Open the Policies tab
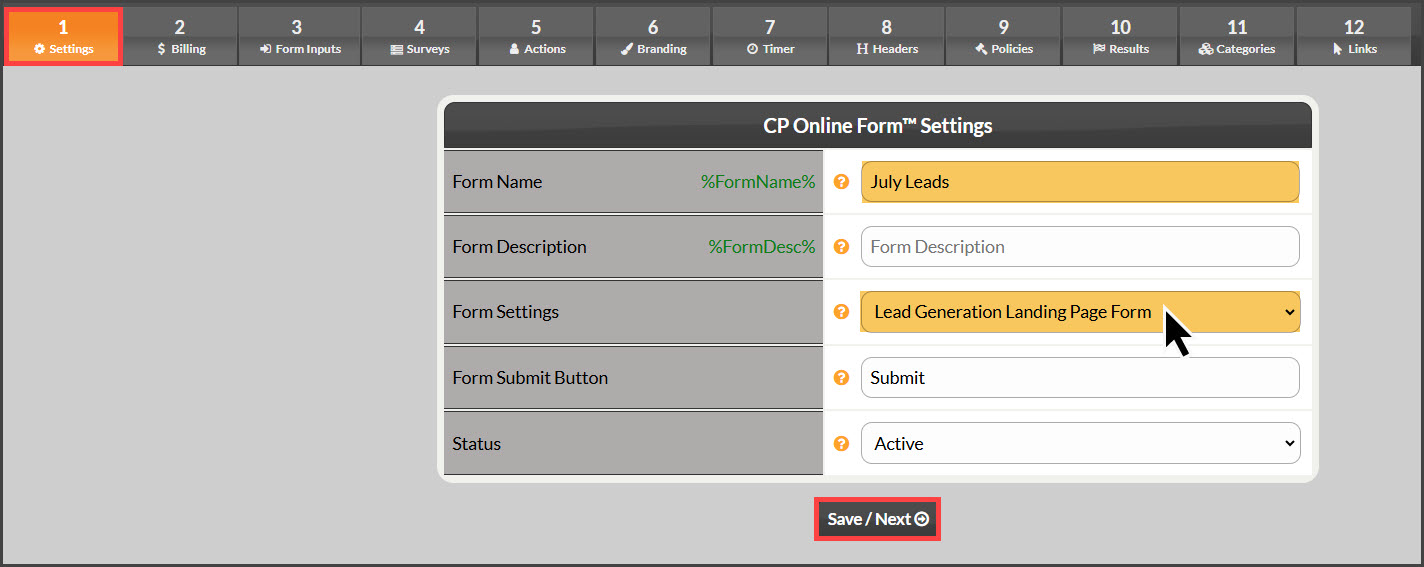The height and width of the screenshot is (567, 1424). point(1003,37)
